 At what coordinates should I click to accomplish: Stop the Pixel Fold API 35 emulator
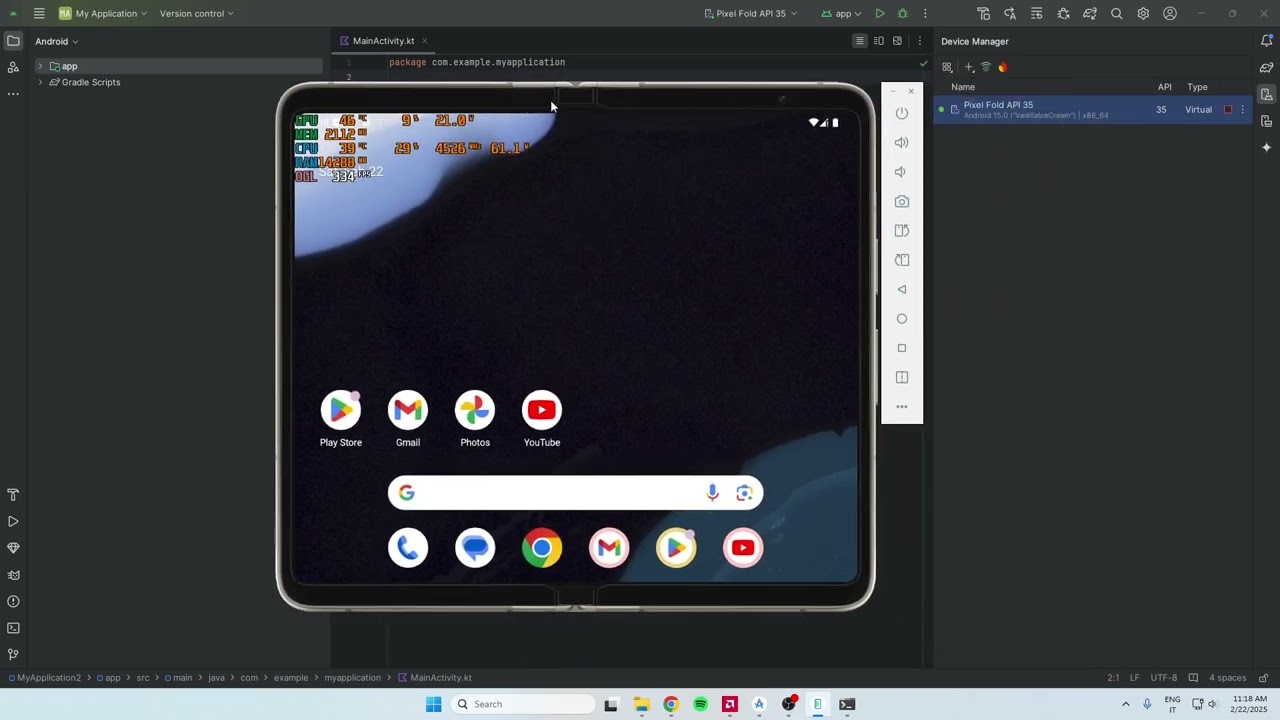(1228, 110)
